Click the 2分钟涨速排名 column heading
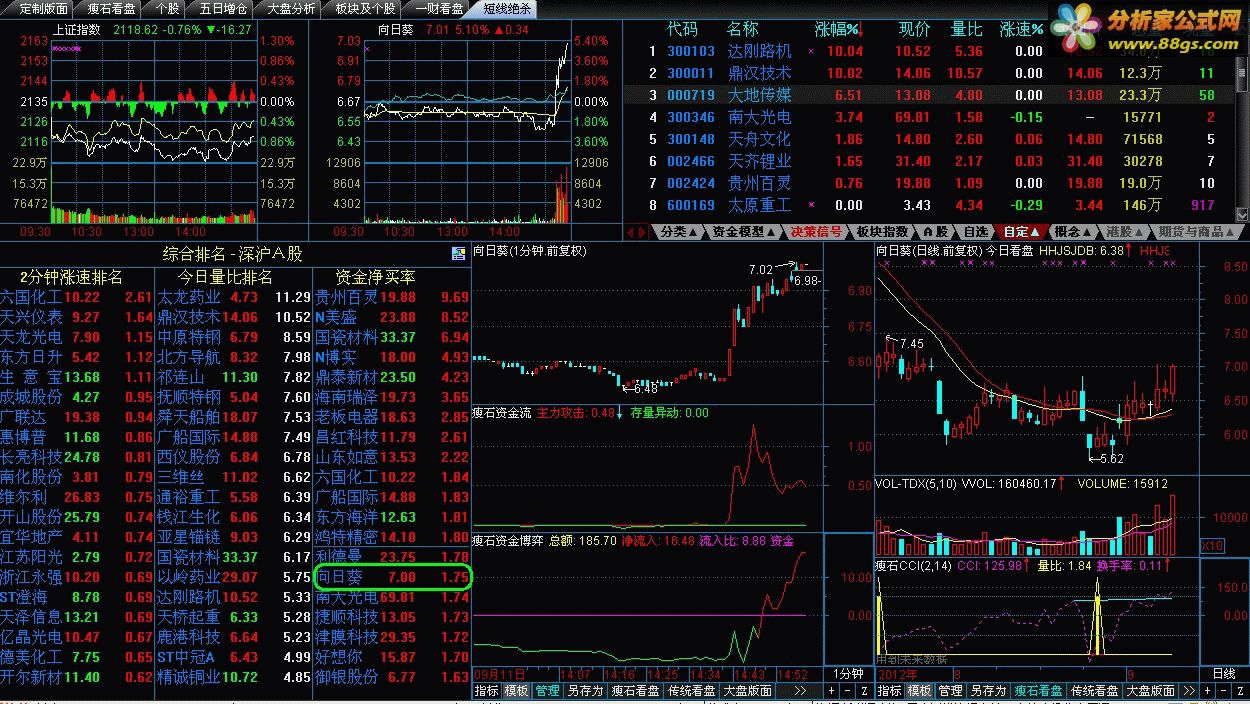This screenshot has height=704, width=1250. point(71,277)
